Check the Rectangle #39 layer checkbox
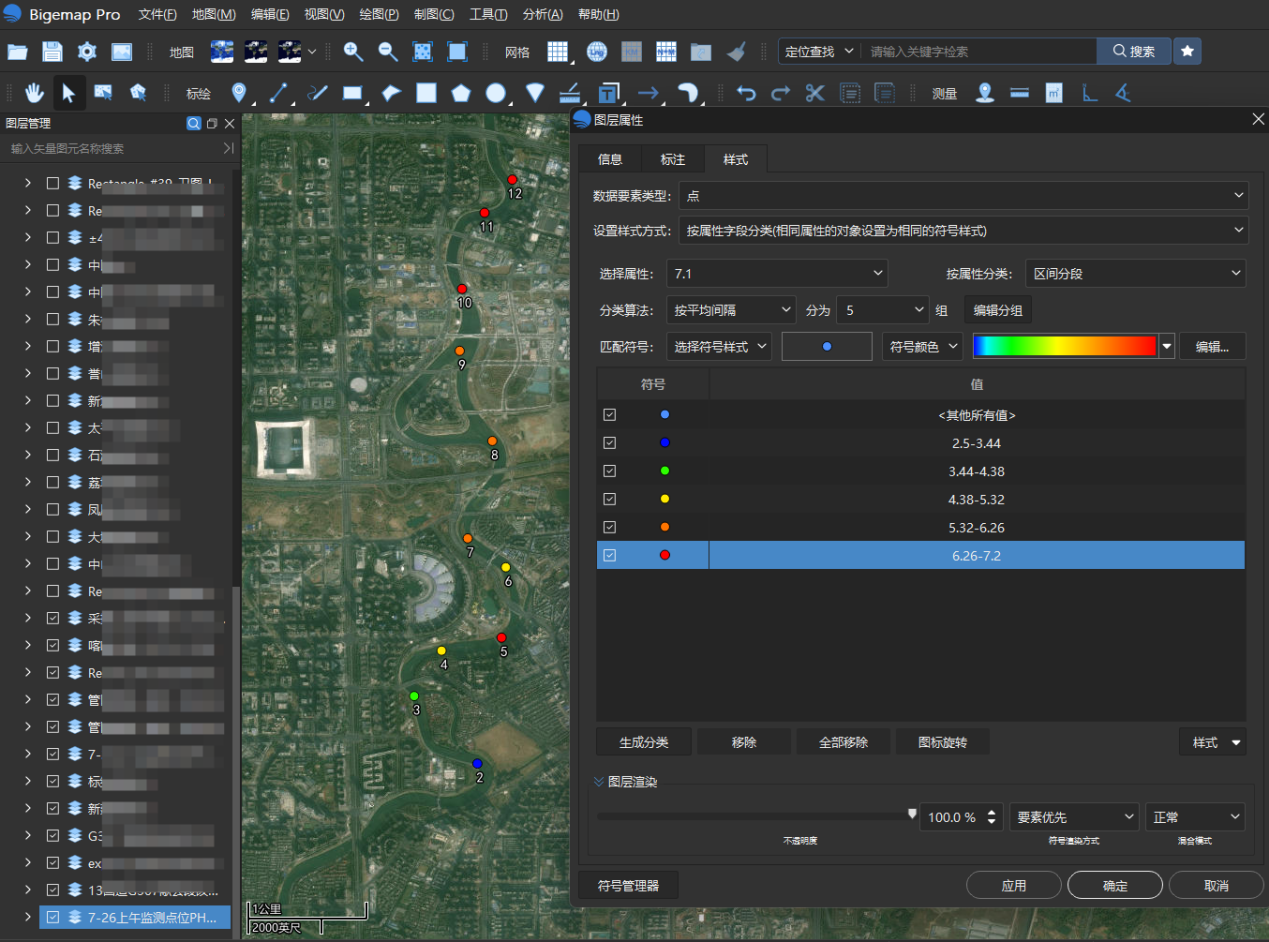 point(53,183)
